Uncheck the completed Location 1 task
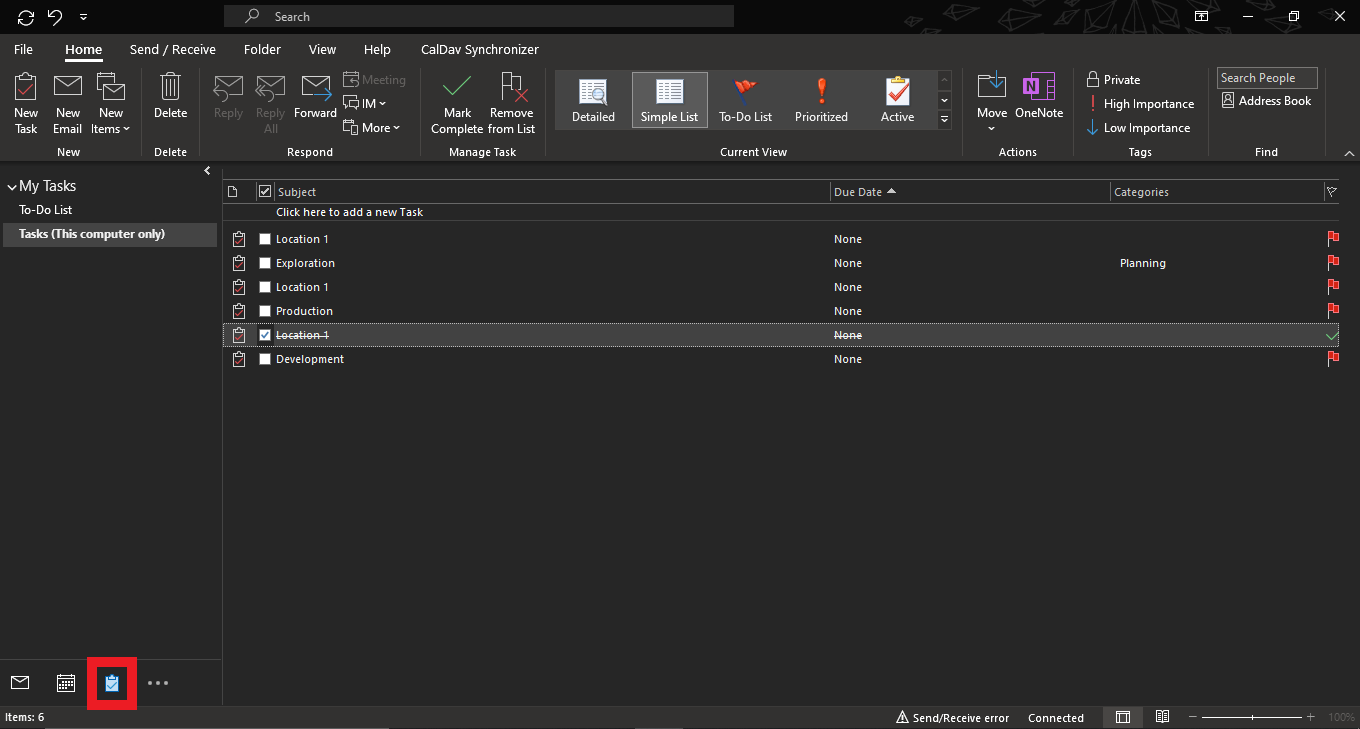The image size is (1360, 729). click(265, 335)
